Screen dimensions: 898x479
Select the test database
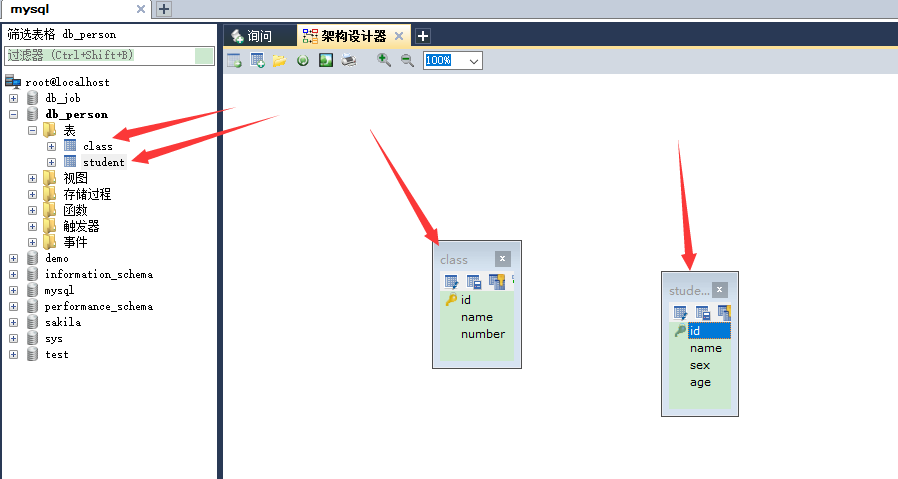point(57,355)
